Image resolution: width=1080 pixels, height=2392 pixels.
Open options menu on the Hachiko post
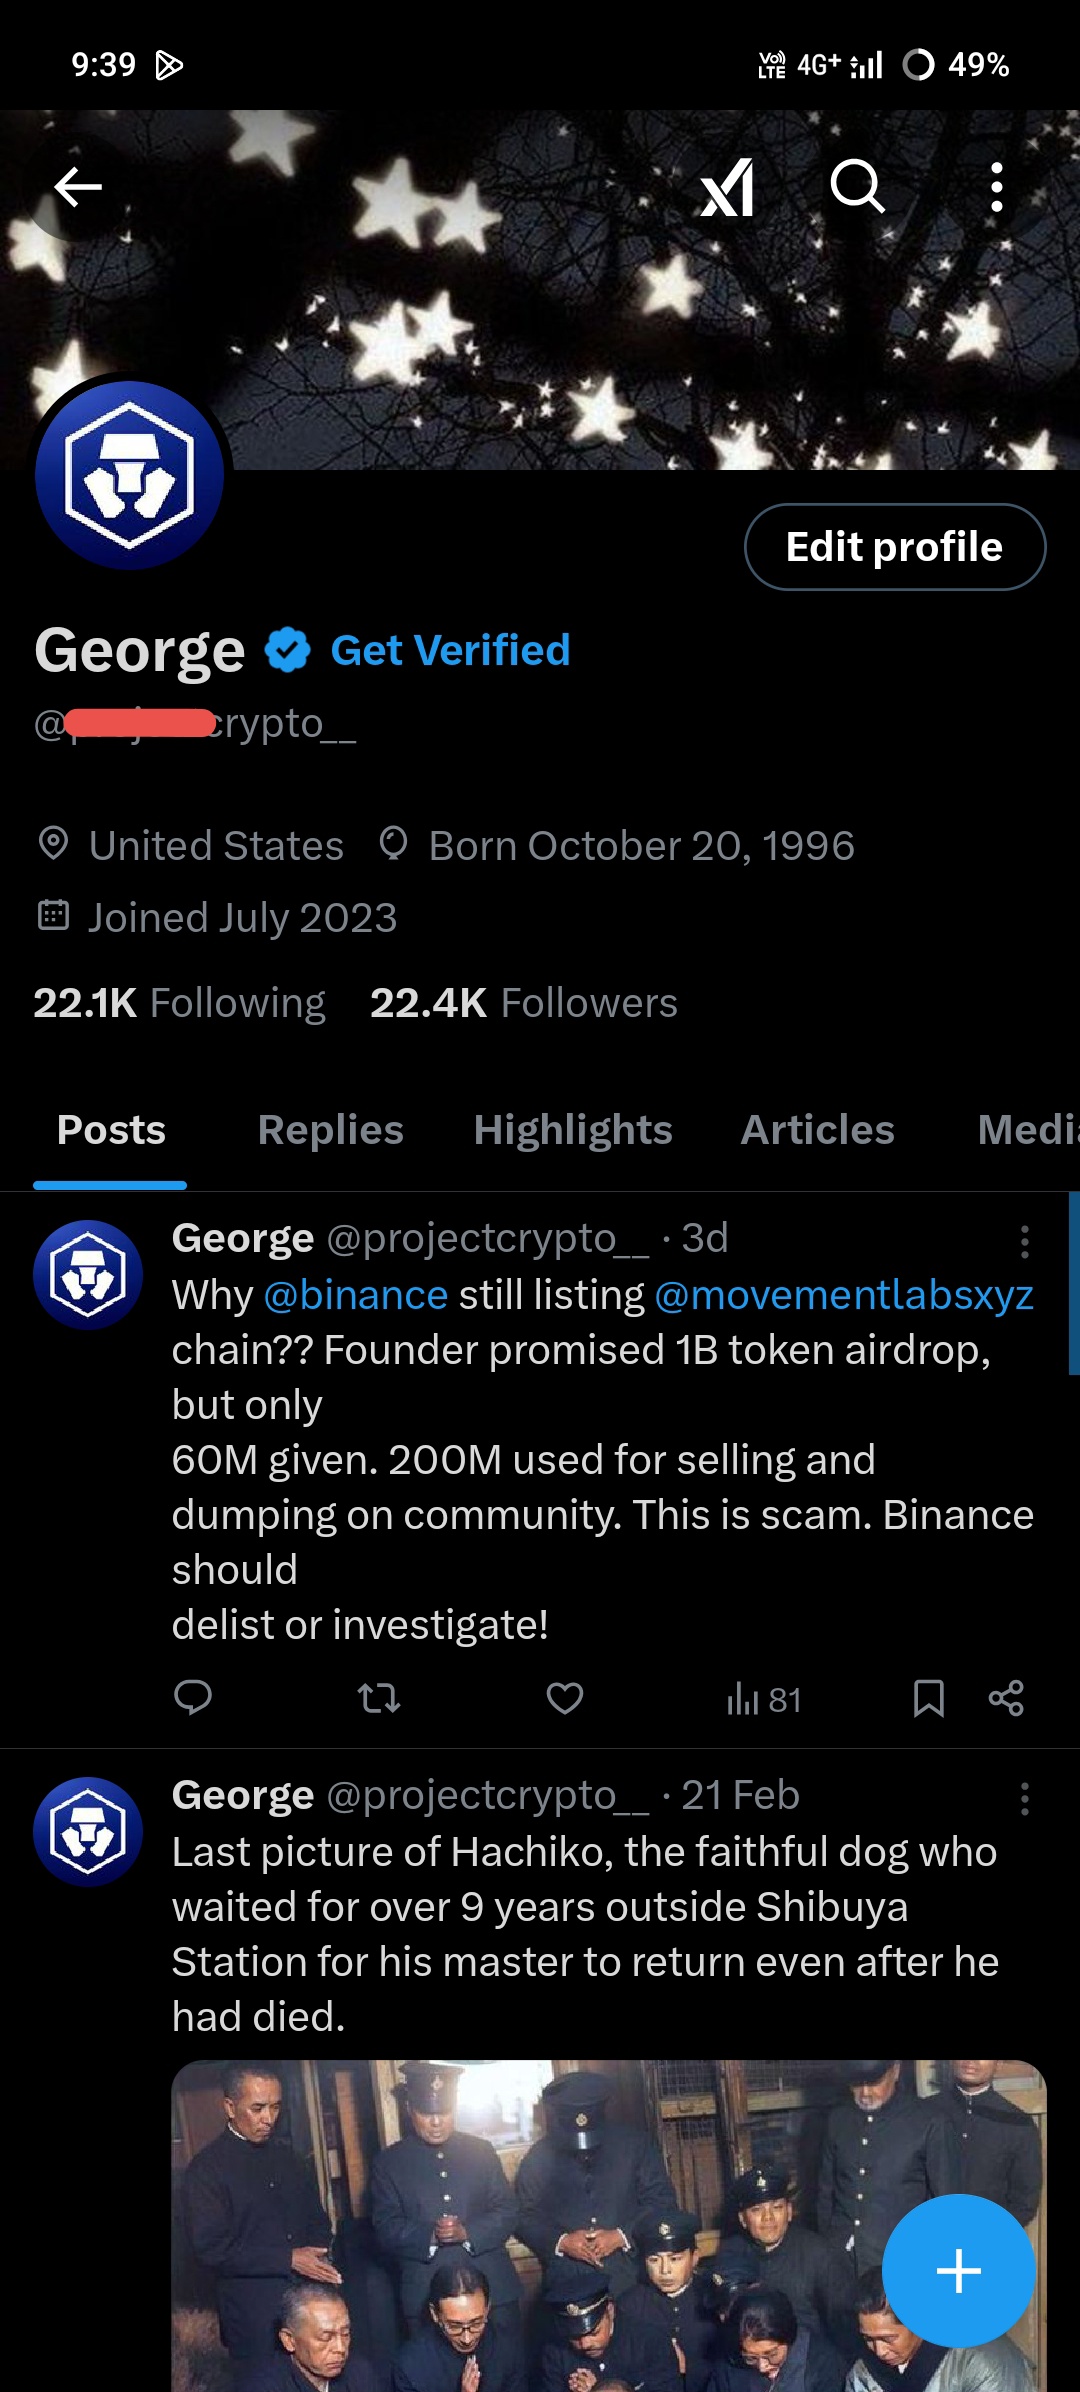pos(1023,1799)
